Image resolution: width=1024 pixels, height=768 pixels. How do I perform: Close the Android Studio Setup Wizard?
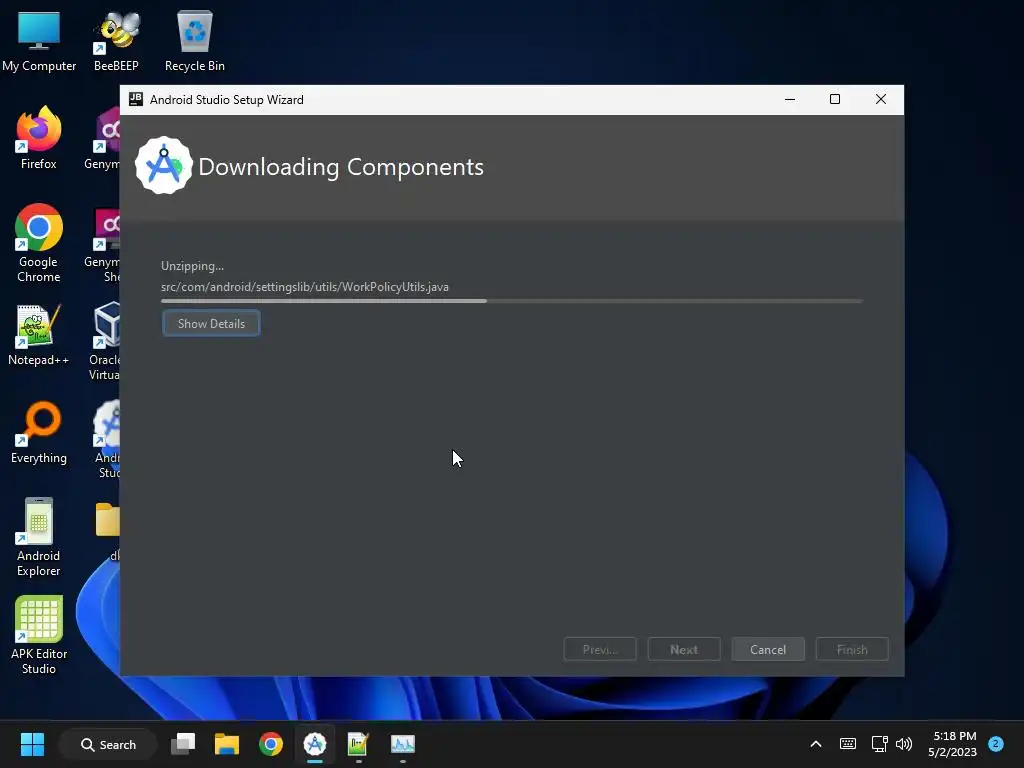point(880,99)
